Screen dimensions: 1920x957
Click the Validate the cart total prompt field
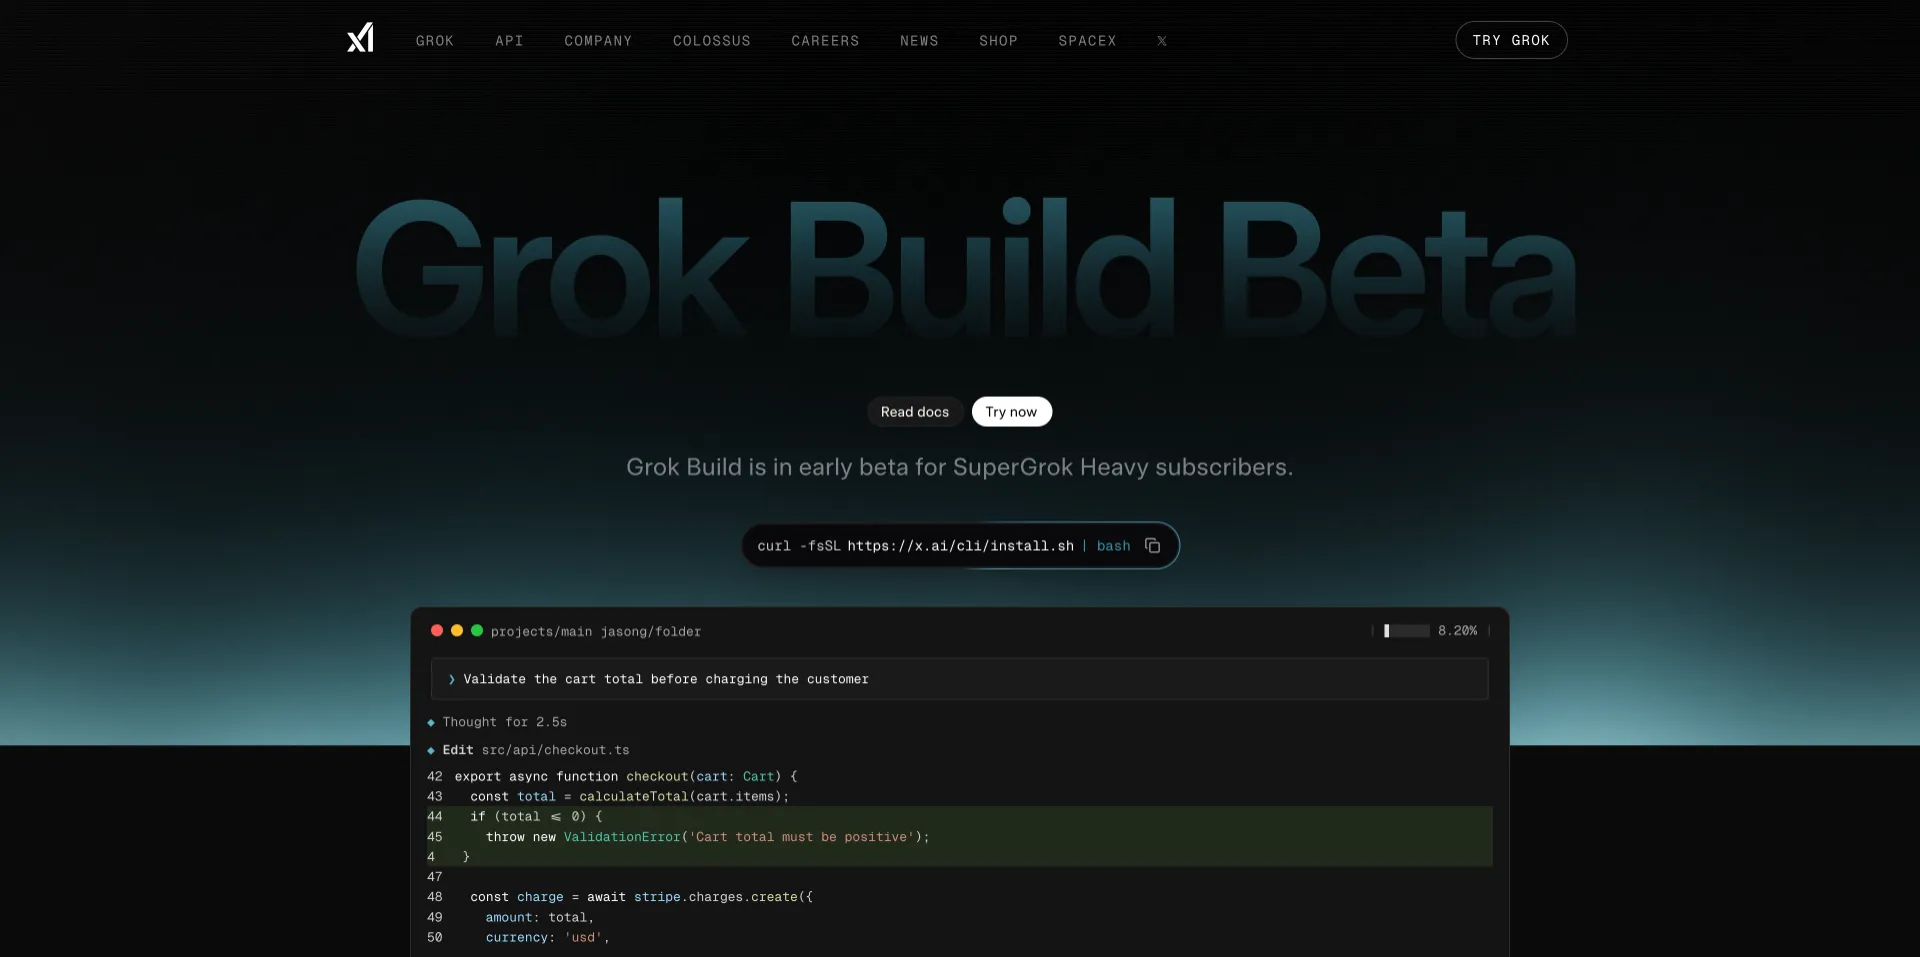[959, 679]
